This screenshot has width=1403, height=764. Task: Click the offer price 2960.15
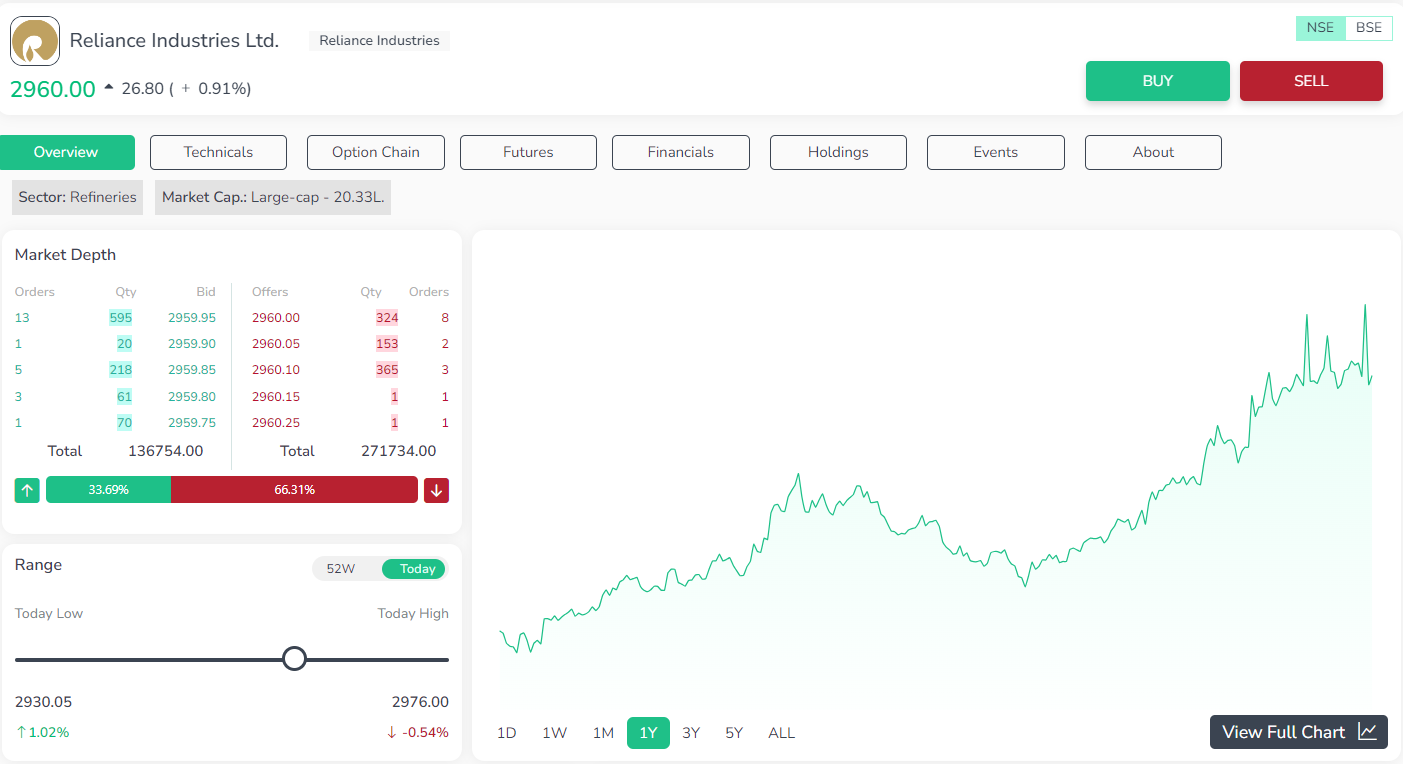(x=276, y=397)
